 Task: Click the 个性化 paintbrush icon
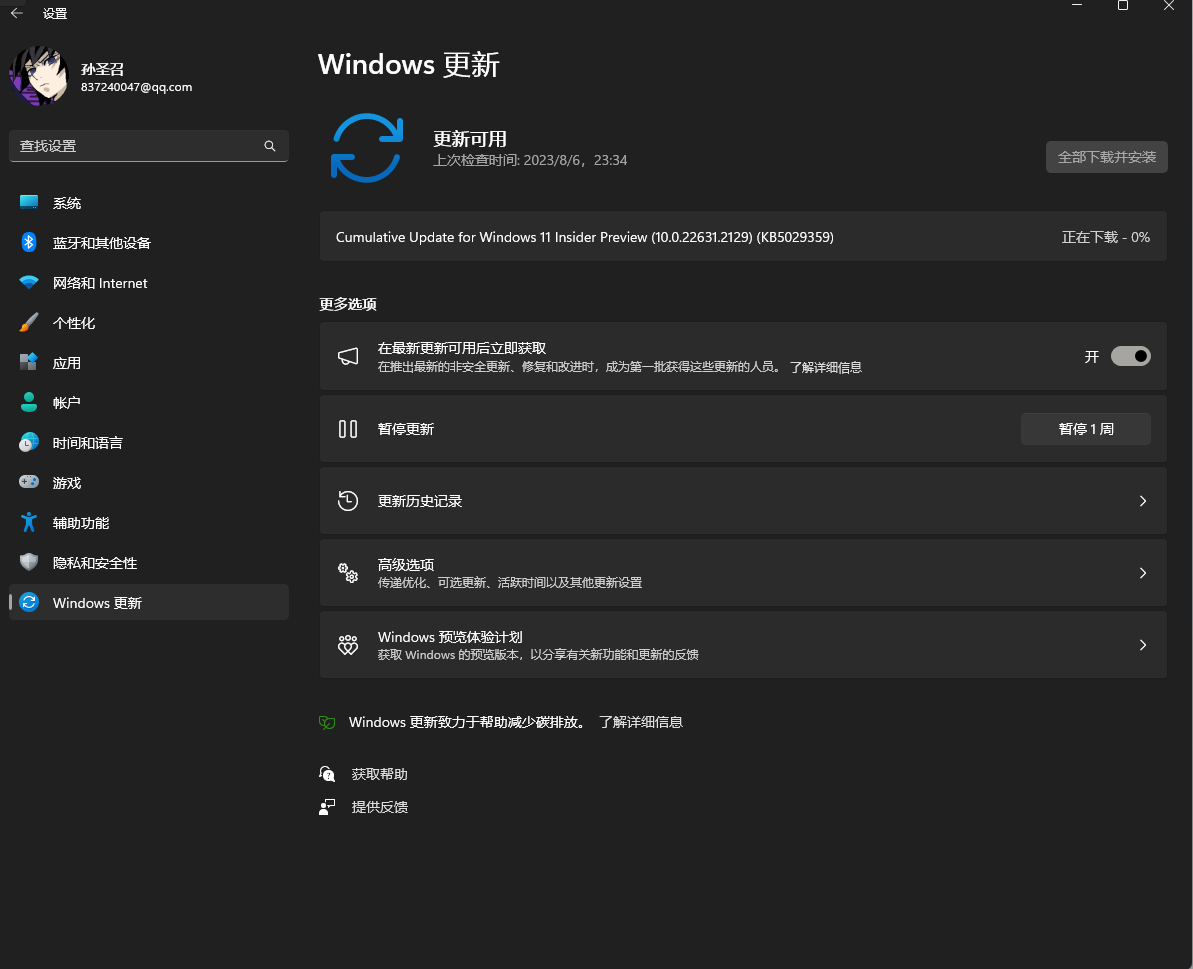tap(29, 323)
